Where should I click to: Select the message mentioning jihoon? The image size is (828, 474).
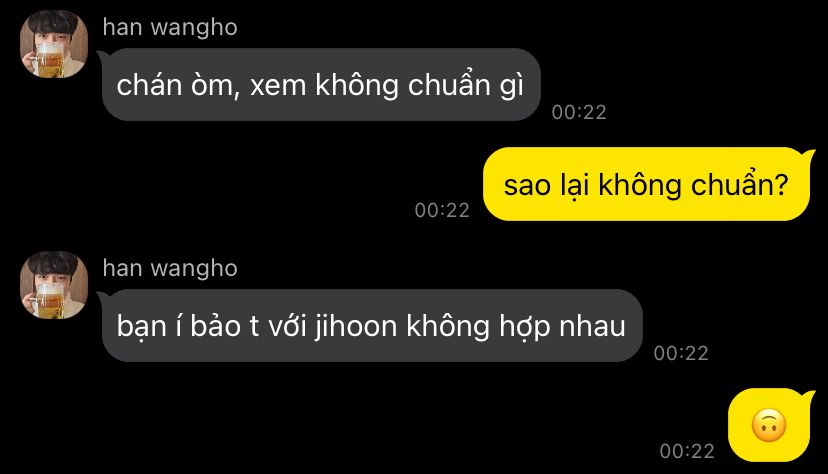point(371,325)
